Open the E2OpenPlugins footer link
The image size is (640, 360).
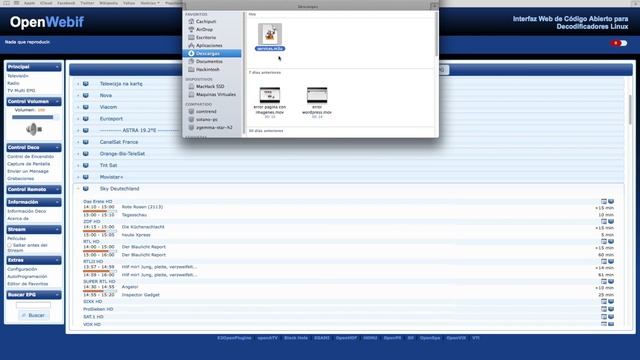(234, 338)
